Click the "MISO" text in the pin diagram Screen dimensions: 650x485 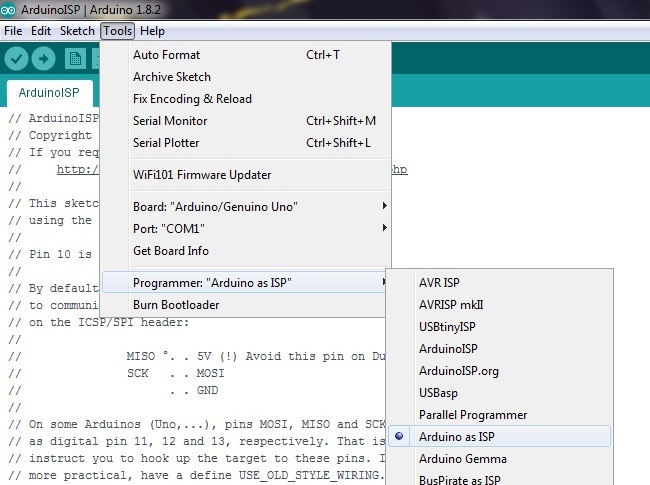point(141,356)
